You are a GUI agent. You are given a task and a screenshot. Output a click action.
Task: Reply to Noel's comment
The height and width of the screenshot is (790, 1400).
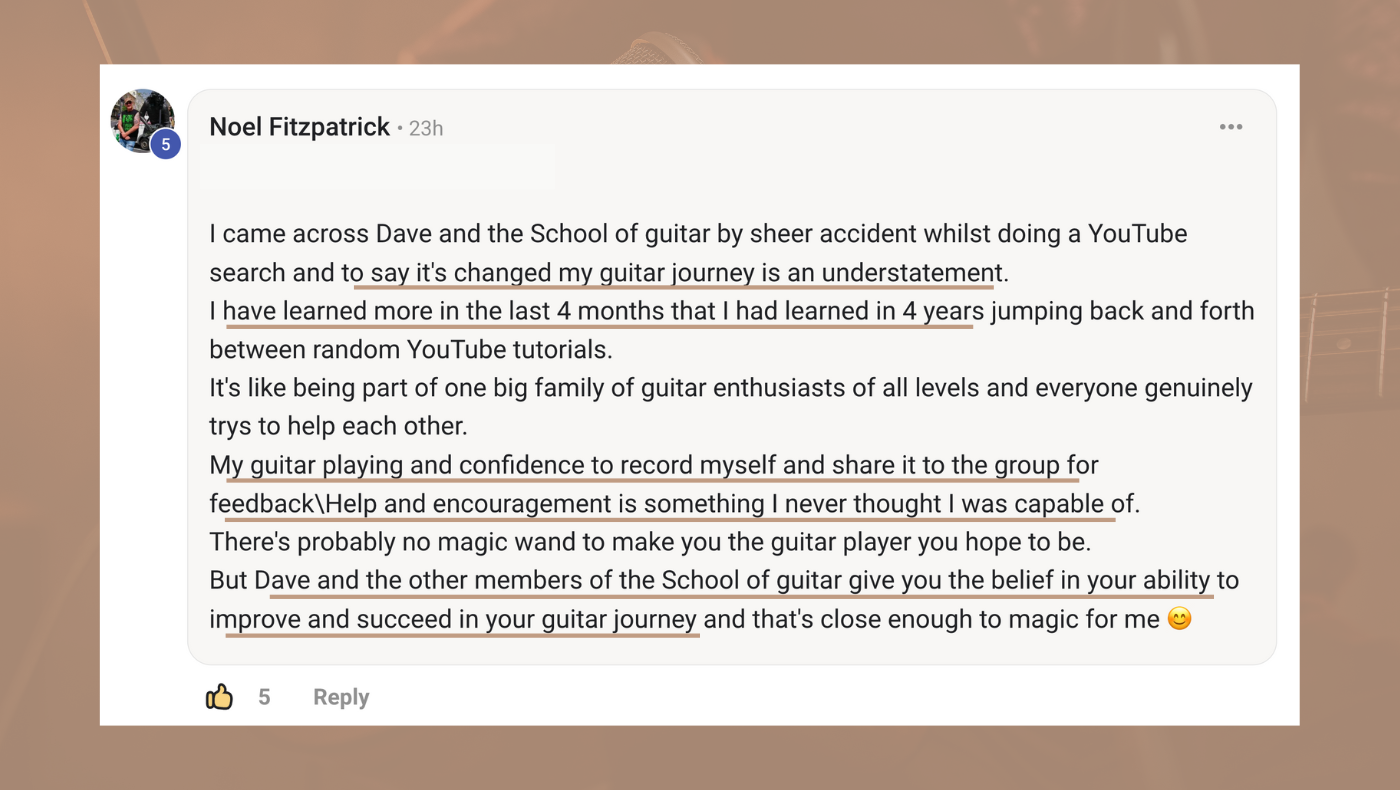[x=341, y=697]
